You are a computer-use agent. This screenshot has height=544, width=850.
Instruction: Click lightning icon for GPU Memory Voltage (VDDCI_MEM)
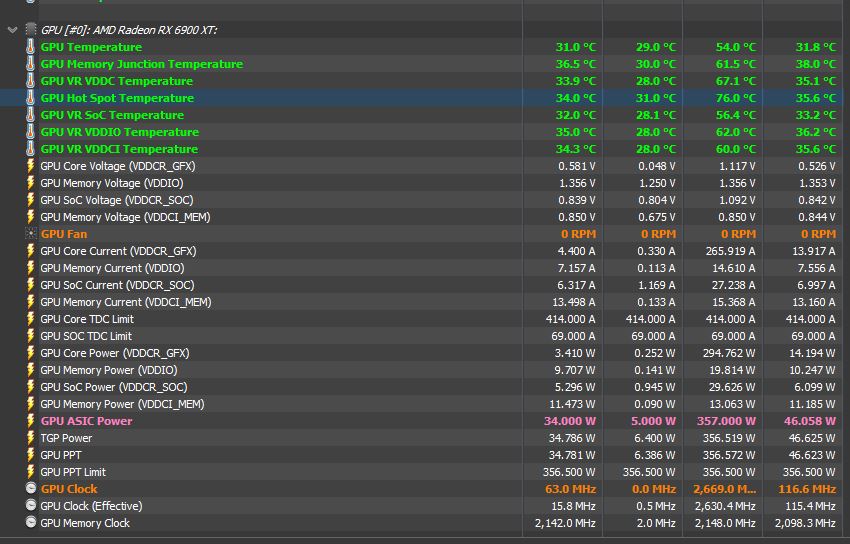click(31, 217)
